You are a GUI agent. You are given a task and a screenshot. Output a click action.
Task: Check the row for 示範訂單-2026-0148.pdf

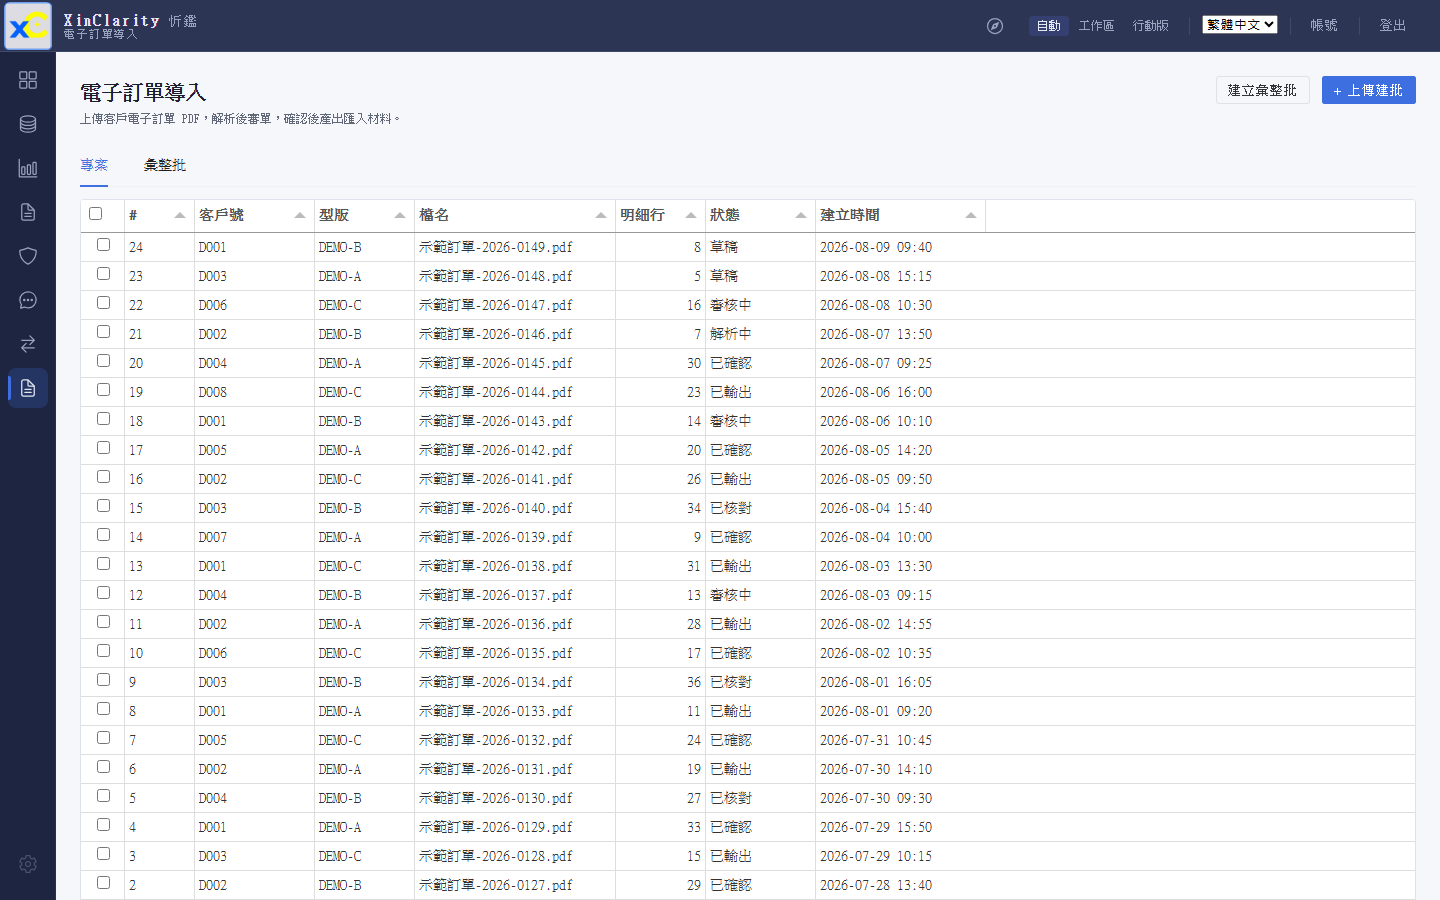coord(103,273)
